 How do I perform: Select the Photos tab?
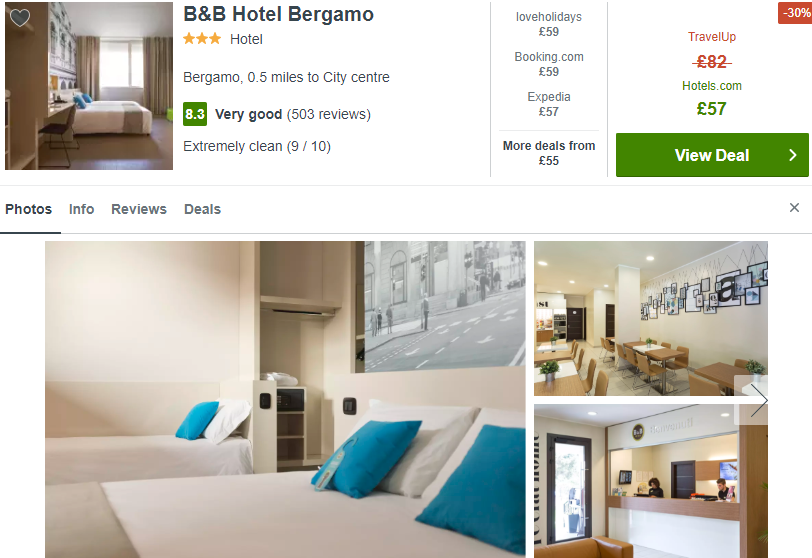pyautogui.click(x=28, y=209)
